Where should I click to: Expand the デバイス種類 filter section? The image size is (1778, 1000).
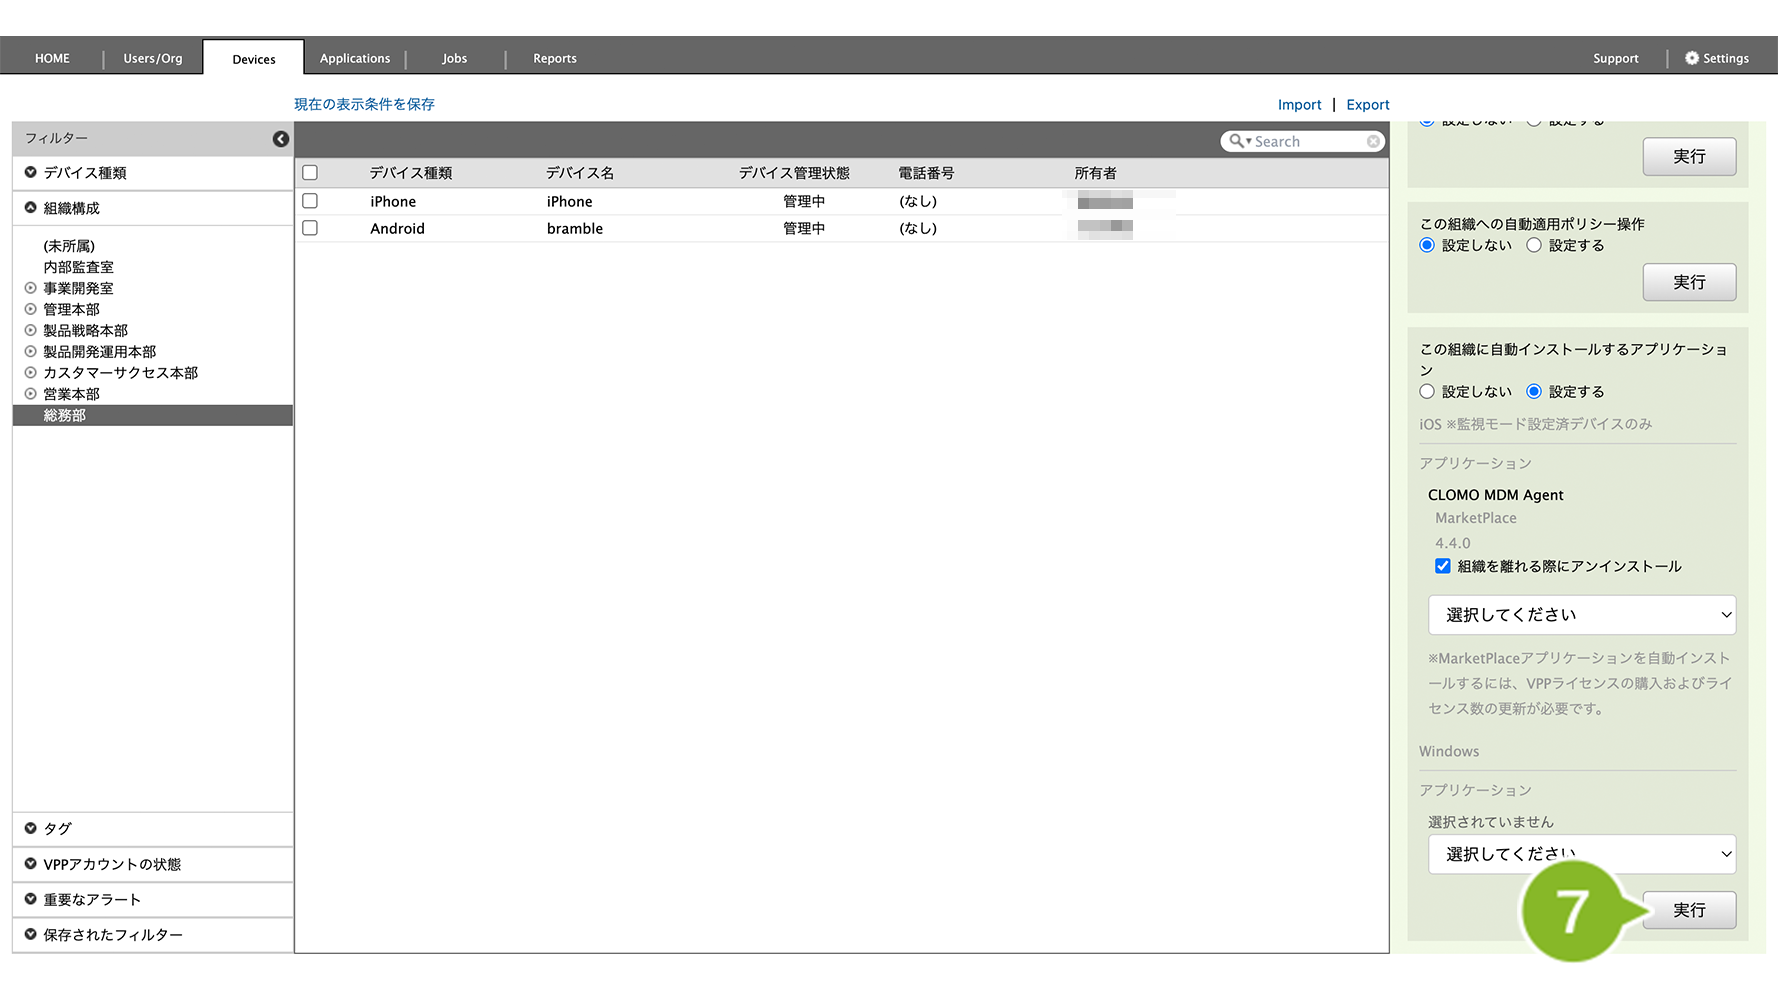[x=31, y=173]
